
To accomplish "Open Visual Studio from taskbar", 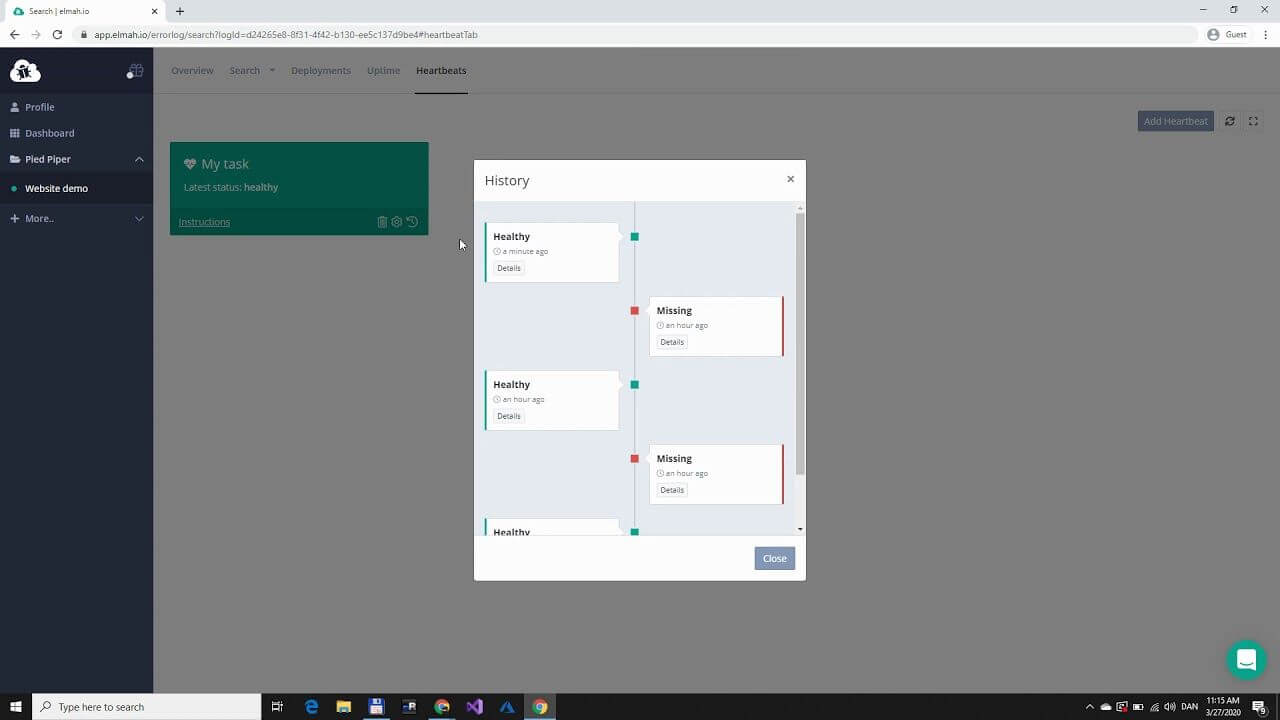I will pyautogui.click(x=474, y=707).
